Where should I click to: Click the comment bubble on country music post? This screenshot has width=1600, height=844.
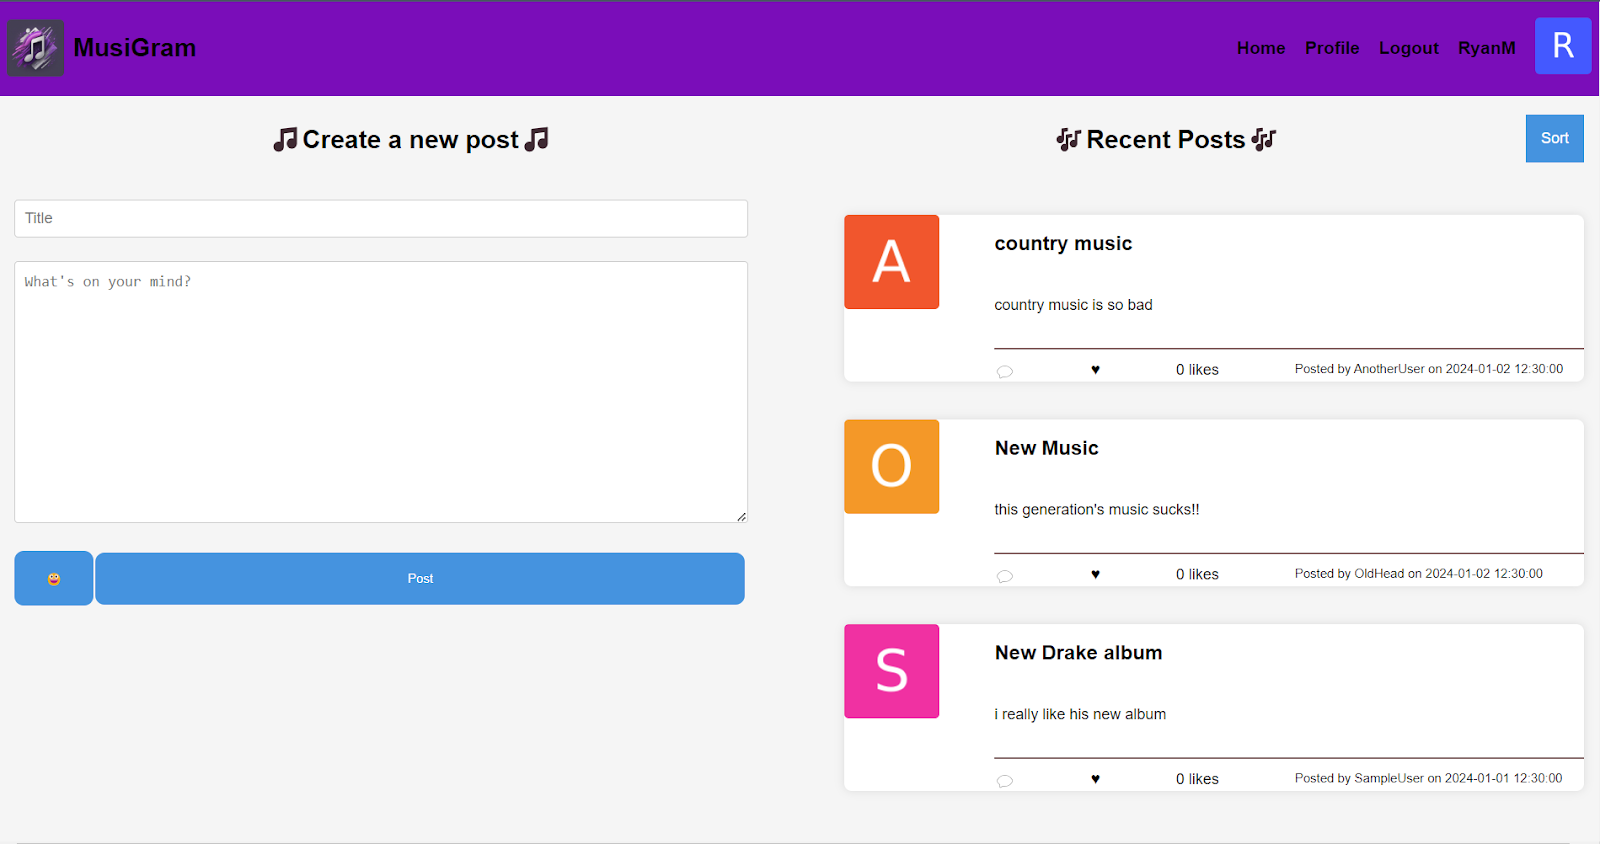point(1005,372)
